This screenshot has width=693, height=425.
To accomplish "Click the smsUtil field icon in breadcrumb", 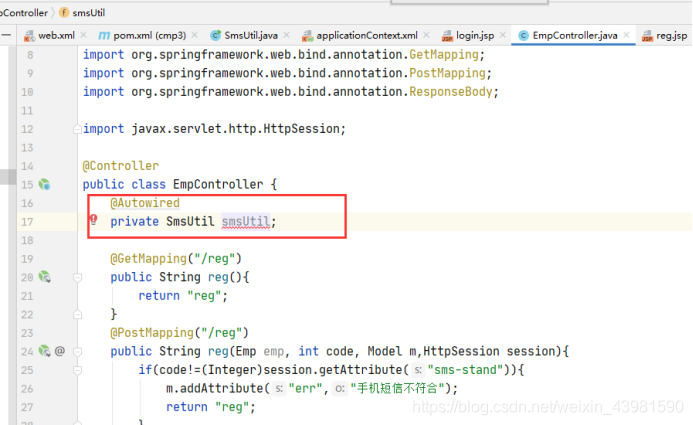I will coord(64,12).
